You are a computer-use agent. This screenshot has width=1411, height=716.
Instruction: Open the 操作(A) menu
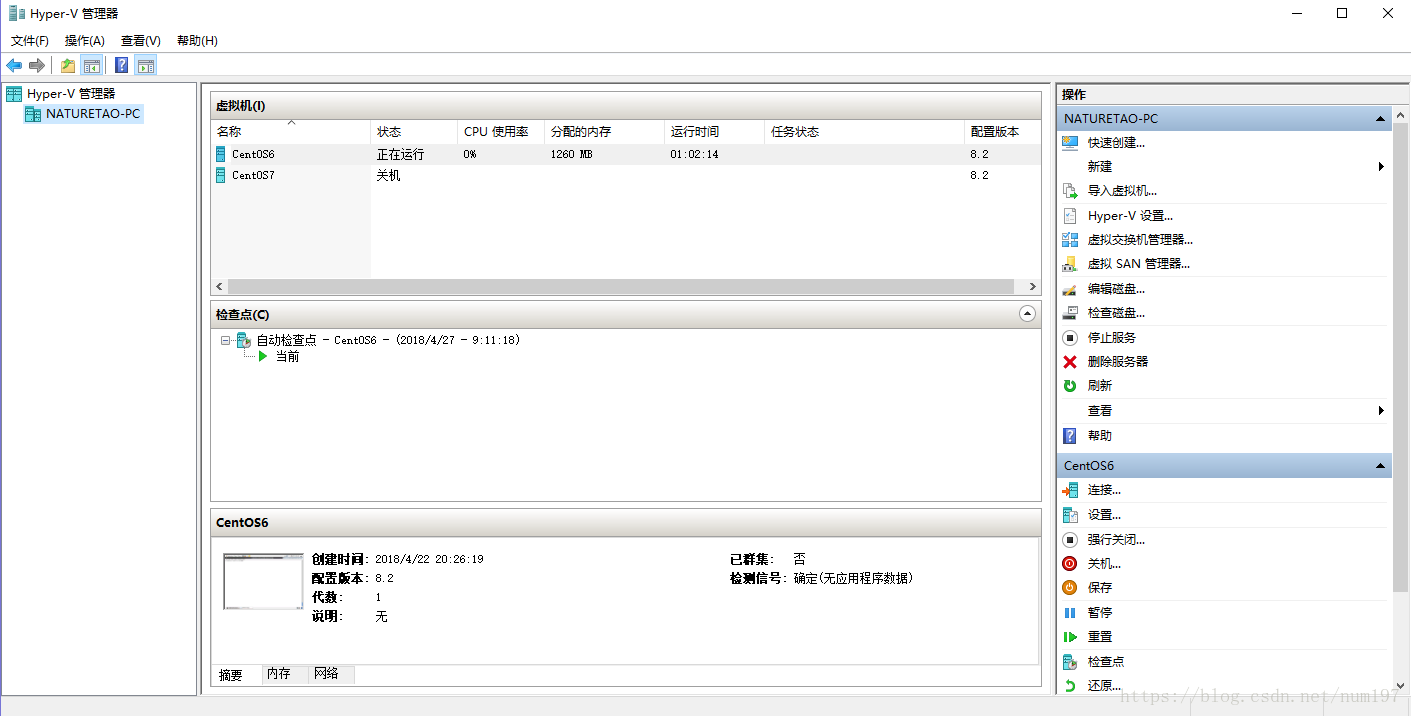click(85, 41)
